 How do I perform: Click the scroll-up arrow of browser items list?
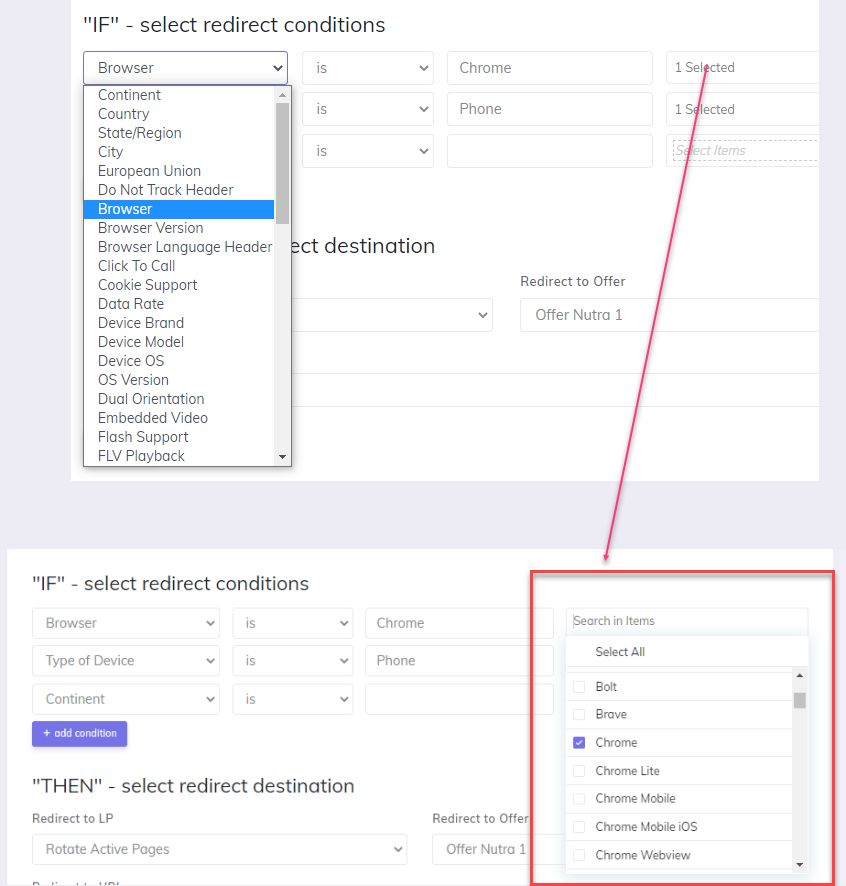click(x=799, y=675)
